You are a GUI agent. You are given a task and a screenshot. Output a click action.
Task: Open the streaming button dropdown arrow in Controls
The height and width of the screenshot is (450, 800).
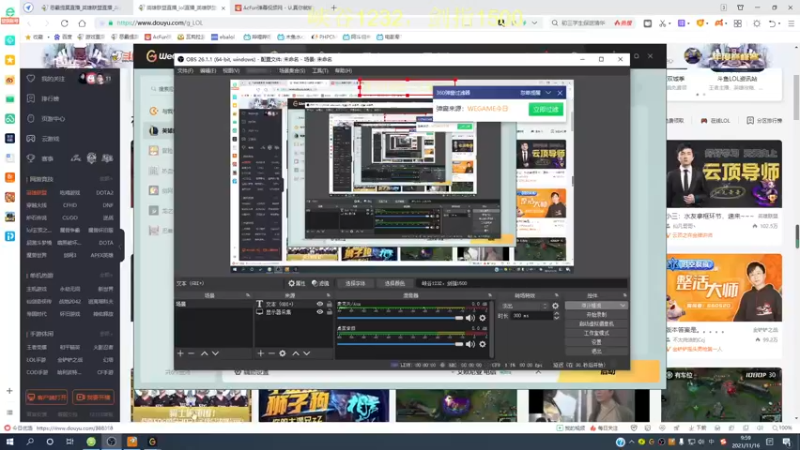coord(622,305)
